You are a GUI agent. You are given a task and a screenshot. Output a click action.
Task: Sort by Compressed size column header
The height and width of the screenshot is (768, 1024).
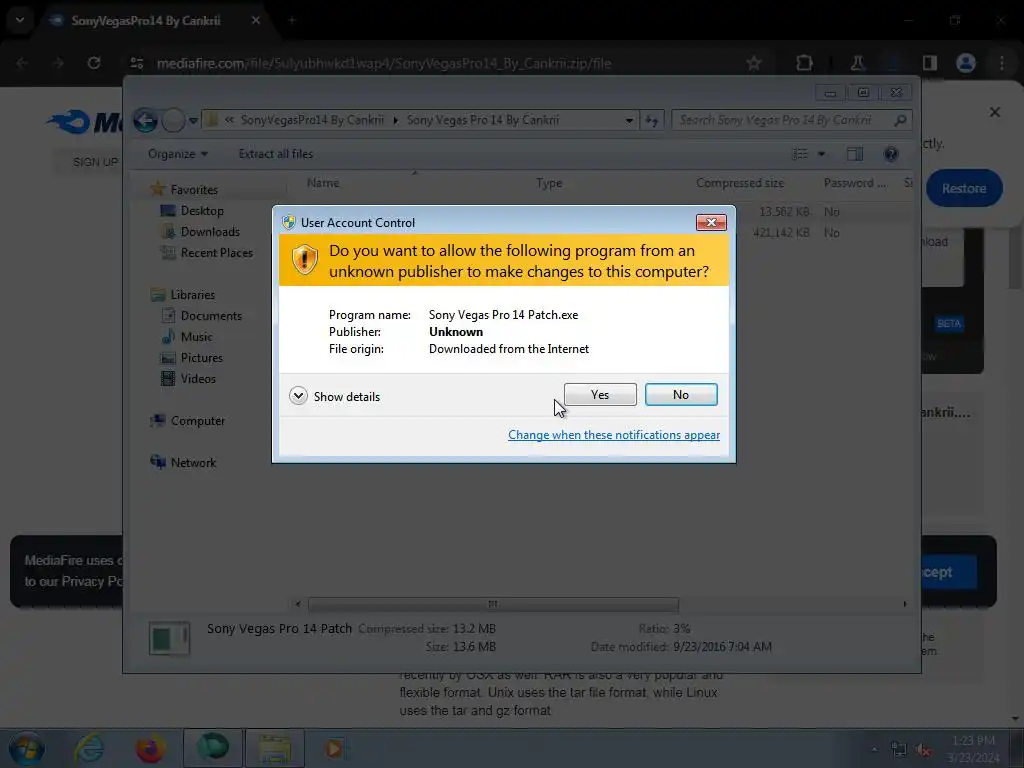(x=740, y=184)
